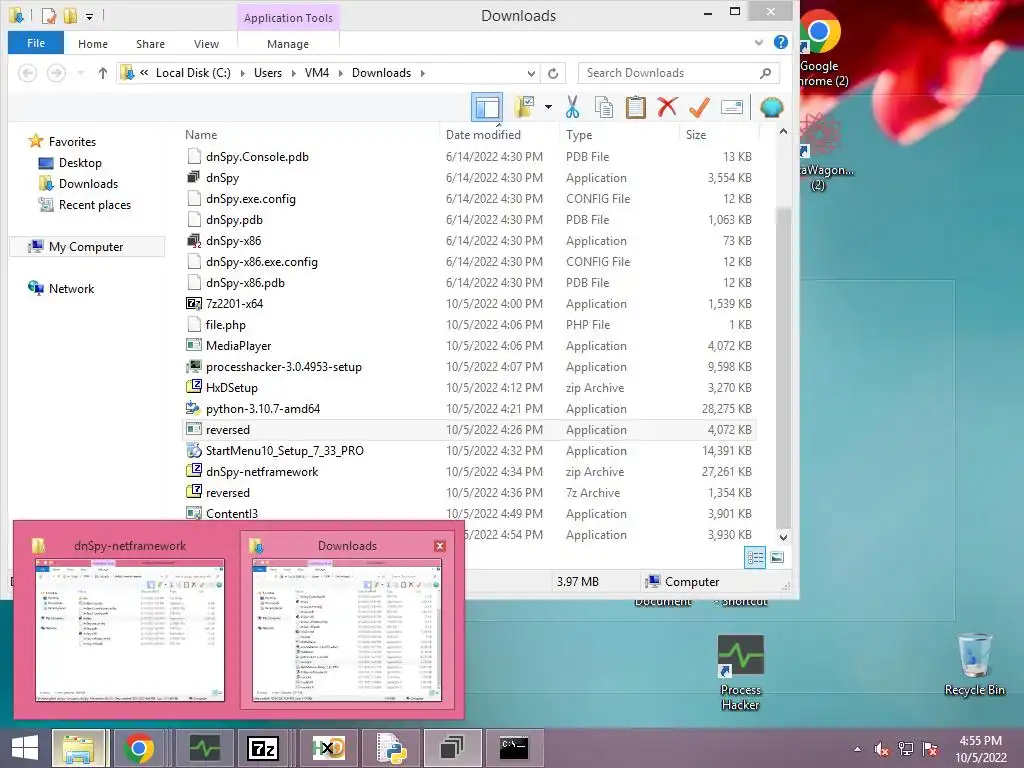The height and width of the screenshot is (768, 1024).
Task: Select the MediaPlayer application
Action: tap(469, 345)
